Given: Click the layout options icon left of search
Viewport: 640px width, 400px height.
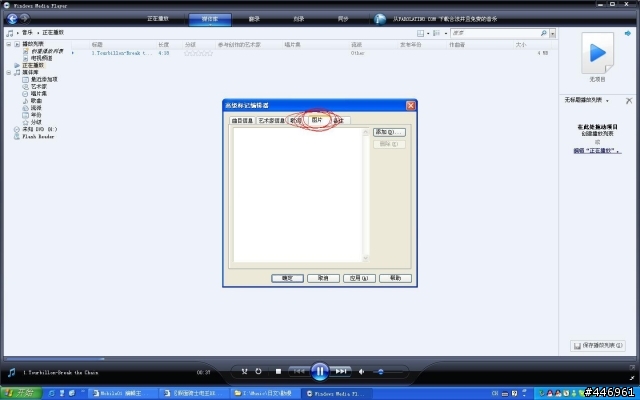Looking at the screenshot, I should [x=420, y=33].
